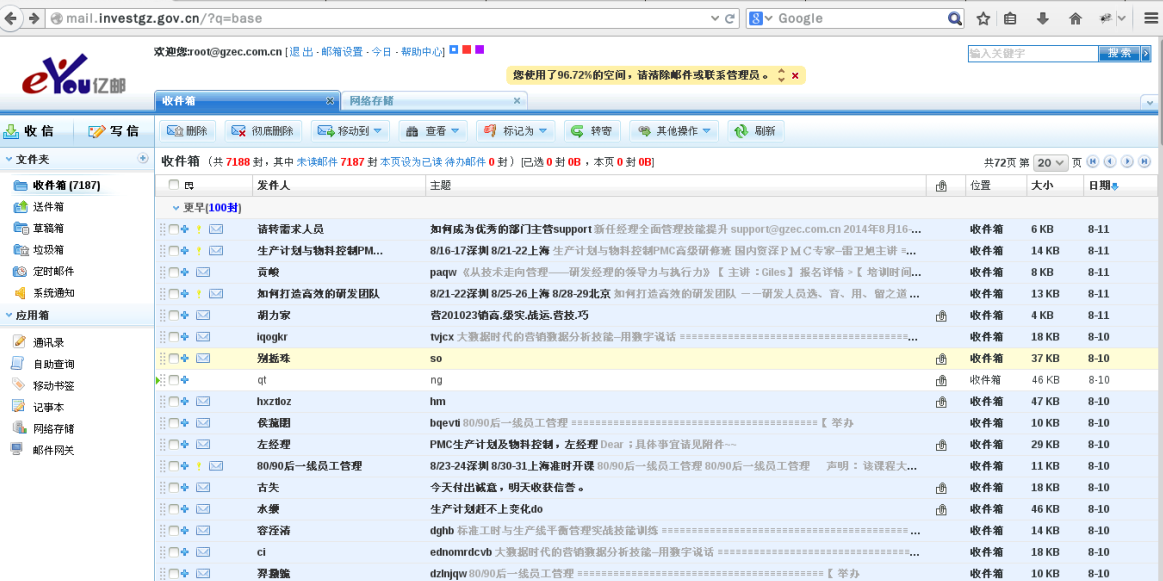Screen dimensions: 1163x581
Task: Collapse the 应用箱 section
Action: click(x=8, y=315)
